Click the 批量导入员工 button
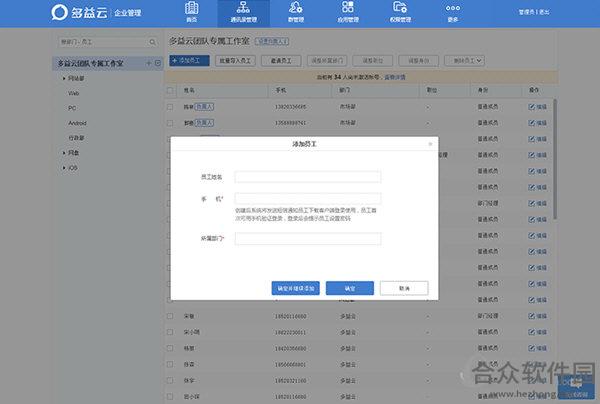Screen dimensions: 600x404 click(x=235, y=61)
